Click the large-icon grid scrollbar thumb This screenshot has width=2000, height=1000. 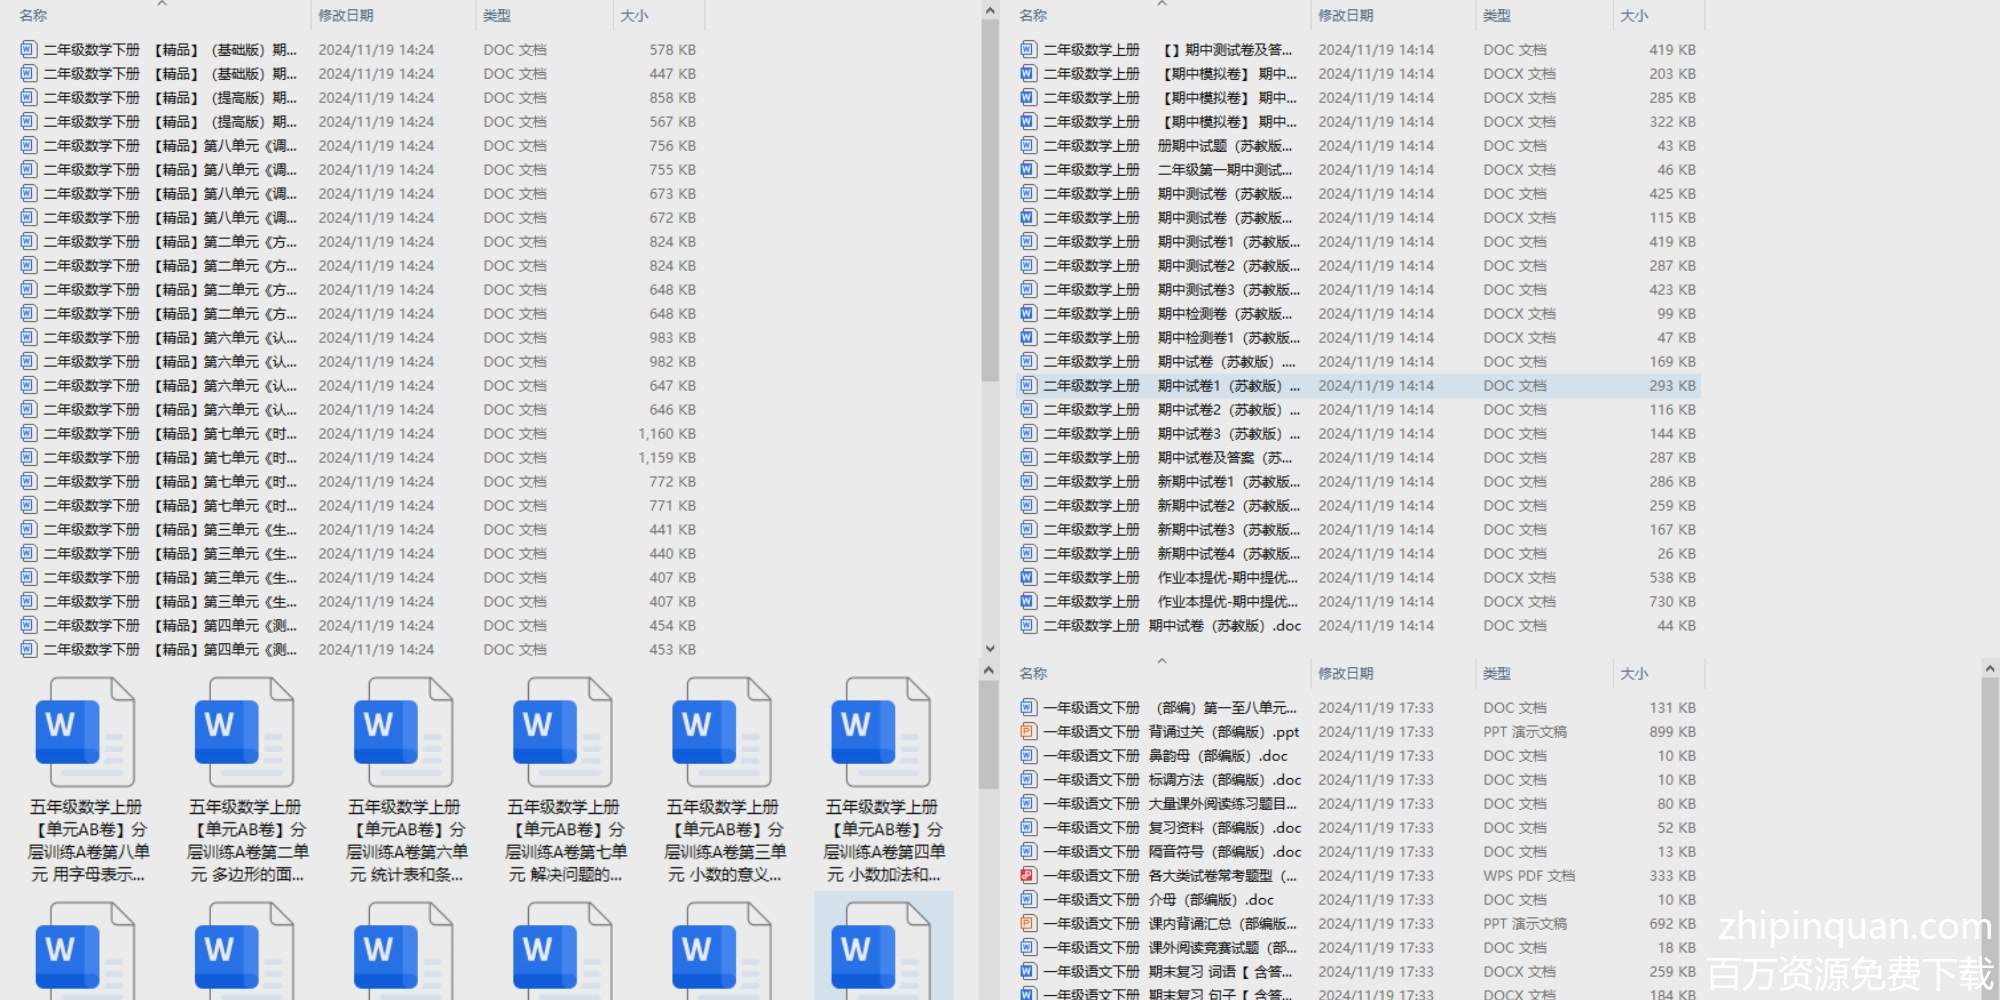[990, 735]
